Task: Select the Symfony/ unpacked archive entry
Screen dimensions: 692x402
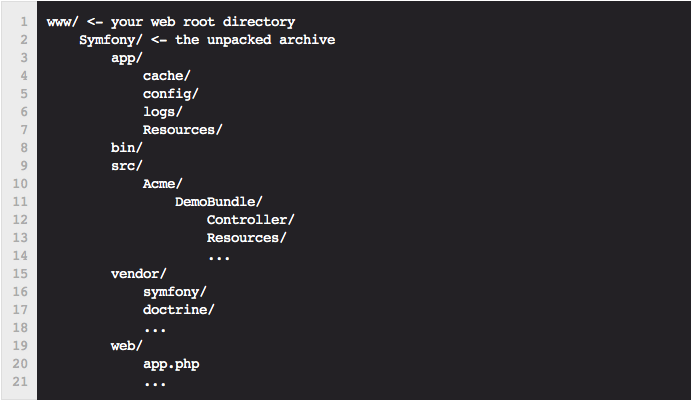Action: (207, 40)
